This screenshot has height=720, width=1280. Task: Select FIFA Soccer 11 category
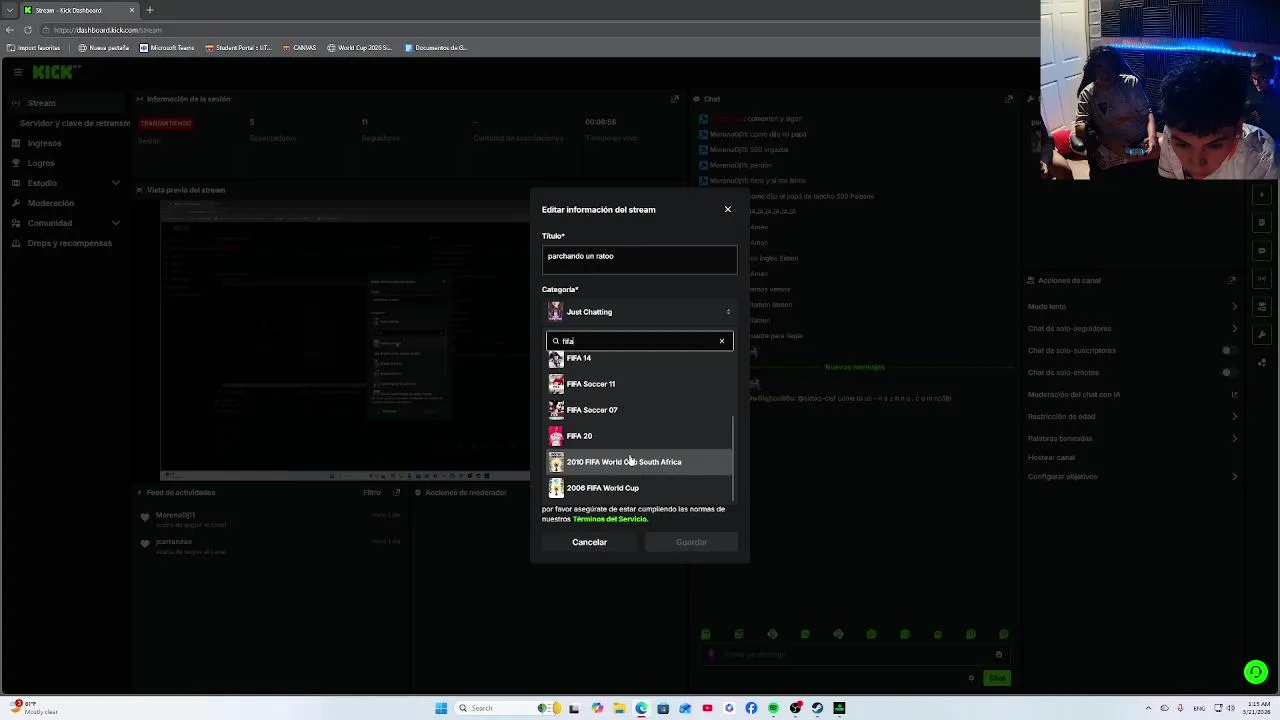(640, 384)
